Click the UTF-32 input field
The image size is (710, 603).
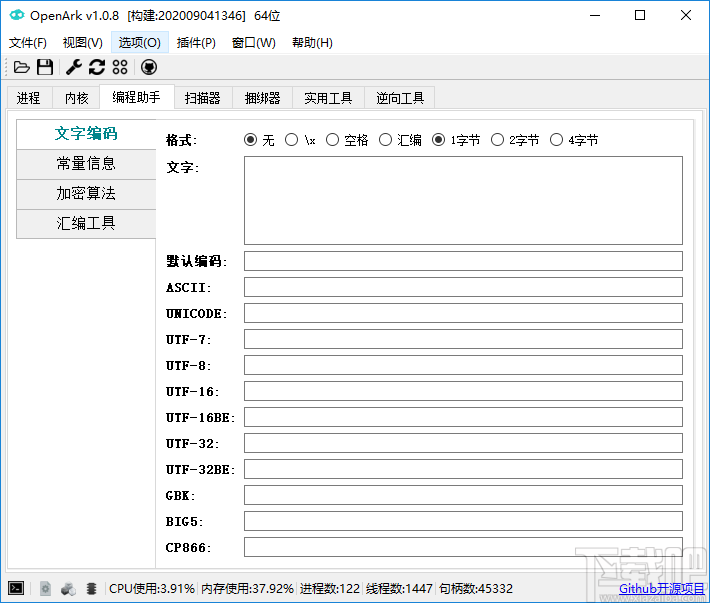click(463, 443)
